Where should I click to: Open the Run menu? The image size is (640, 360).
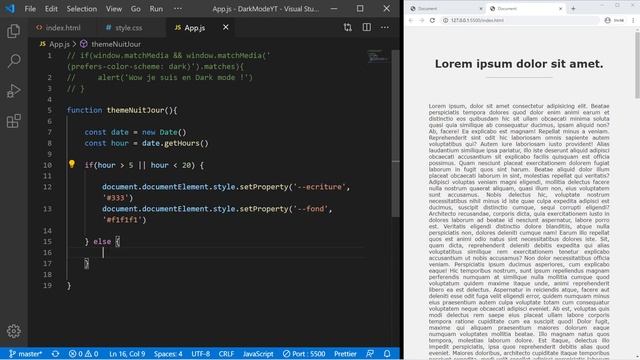tap(156, 9)
